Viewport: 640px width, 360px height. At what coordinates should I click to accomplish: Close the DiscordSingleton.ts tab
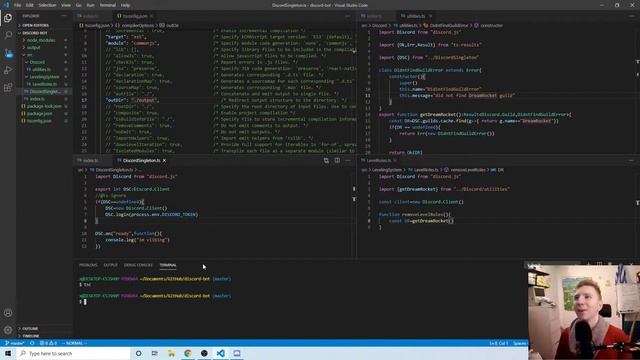[164, 160]
